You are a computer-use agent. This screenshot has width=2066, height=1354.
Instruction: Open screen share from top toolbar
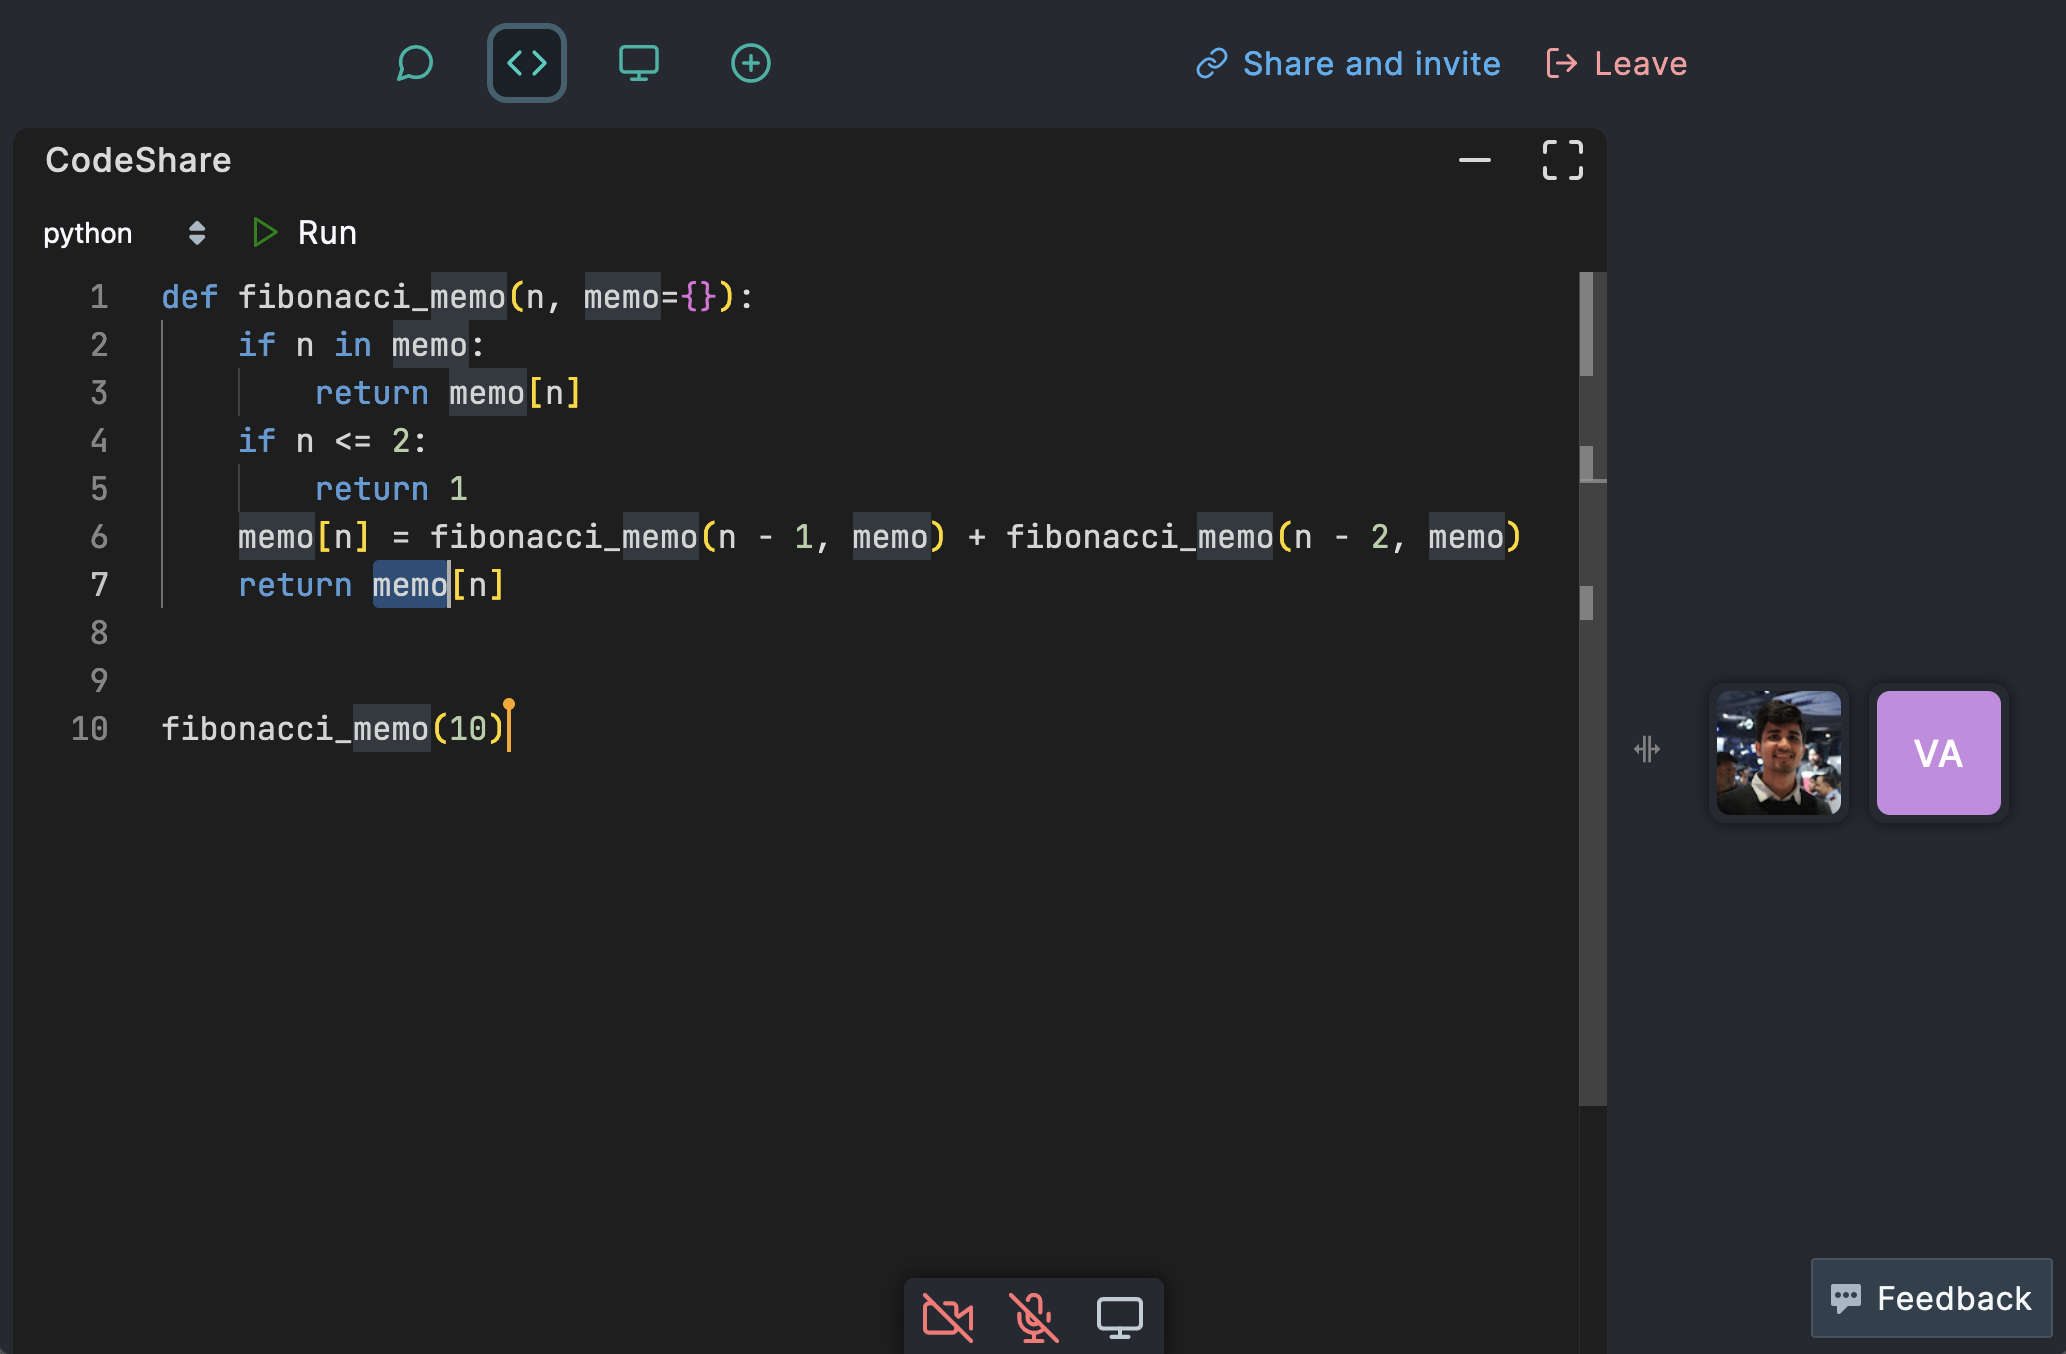click(x=639, y=64)
